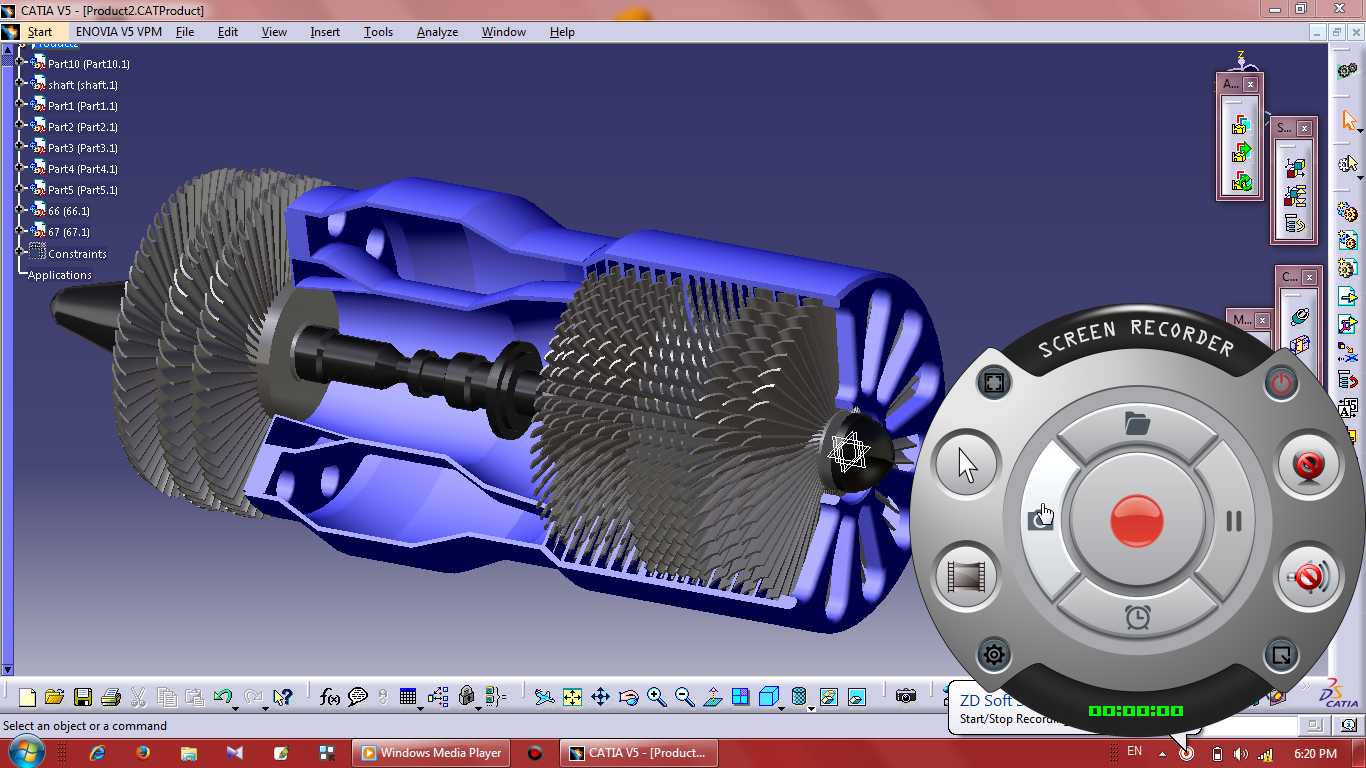Capture image with the CATIA camera icon
This screenshot has height=768, width=1366.
[x=906, y=697]
